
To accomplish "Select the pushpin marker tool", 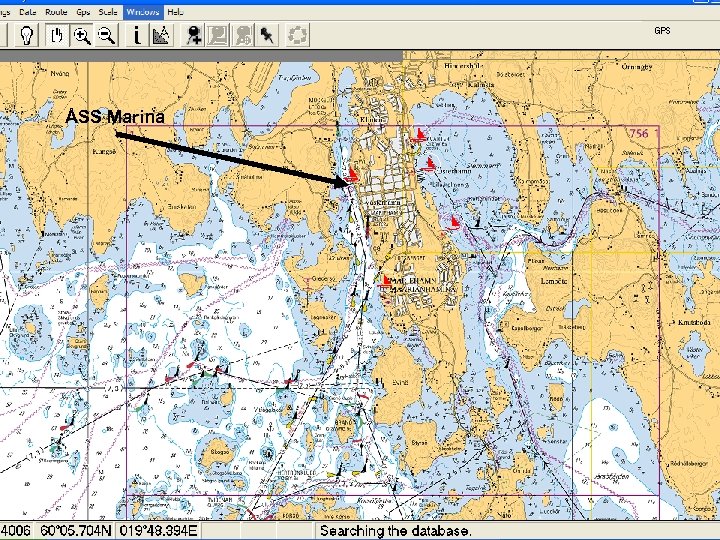I will click(x=267, y=35).
